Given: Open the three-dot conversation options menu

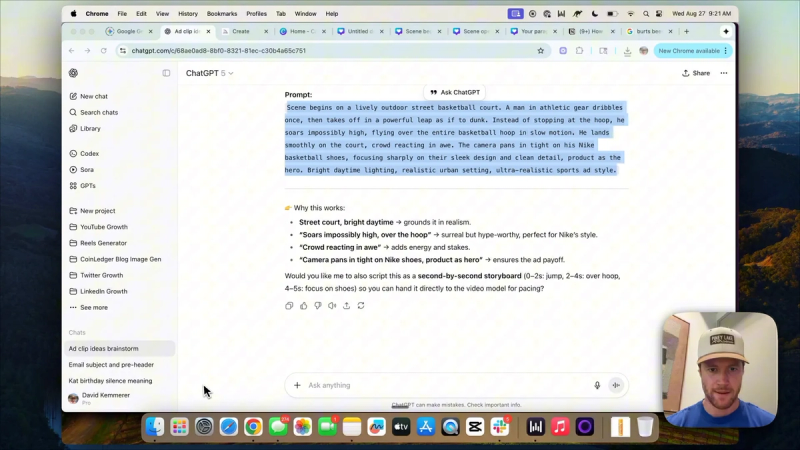Looking at the screenshot, I should click(723, 73).
